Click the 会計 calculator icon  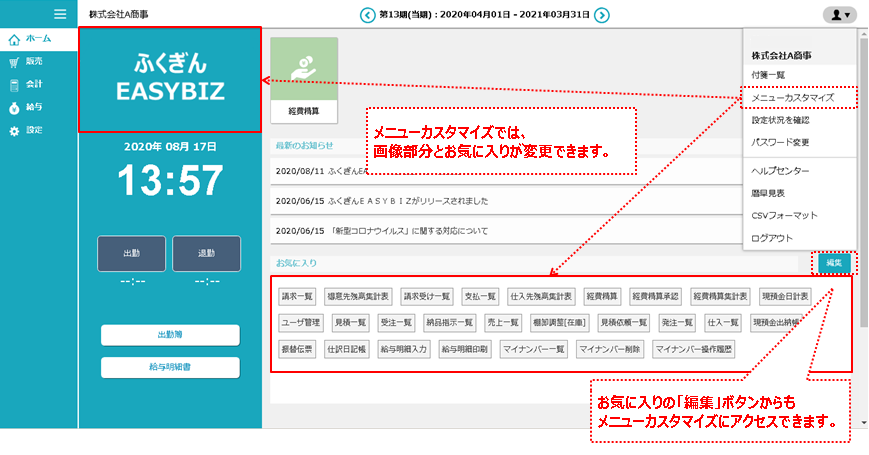14,85
